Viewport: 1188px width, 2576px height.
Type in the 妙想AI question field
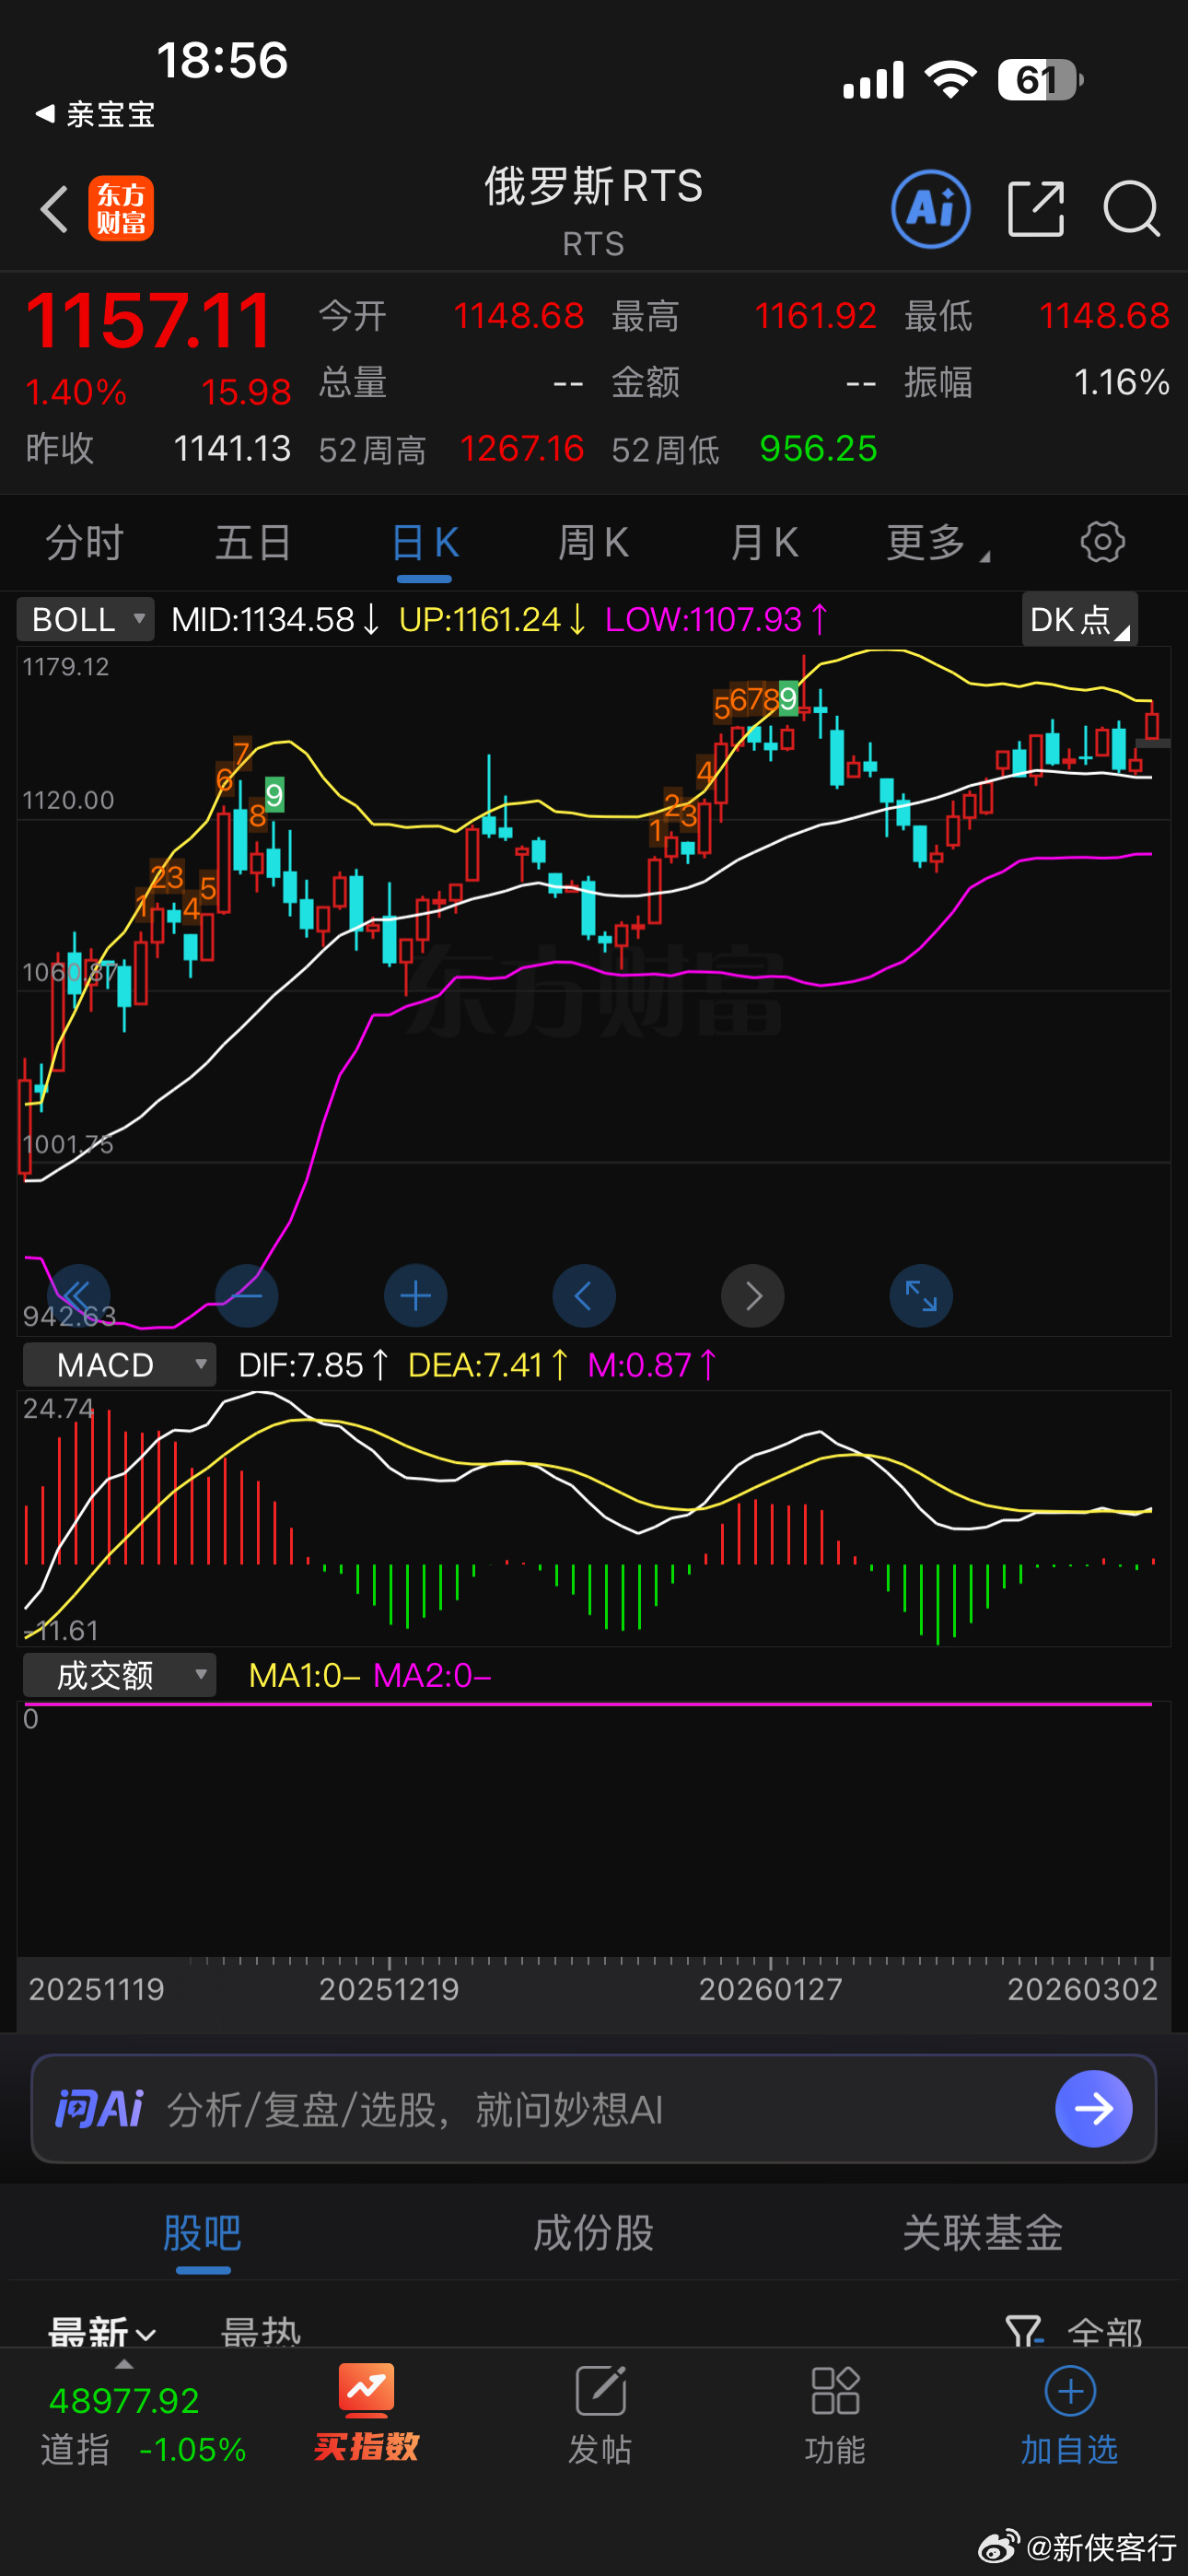(x=594, y=2108)
